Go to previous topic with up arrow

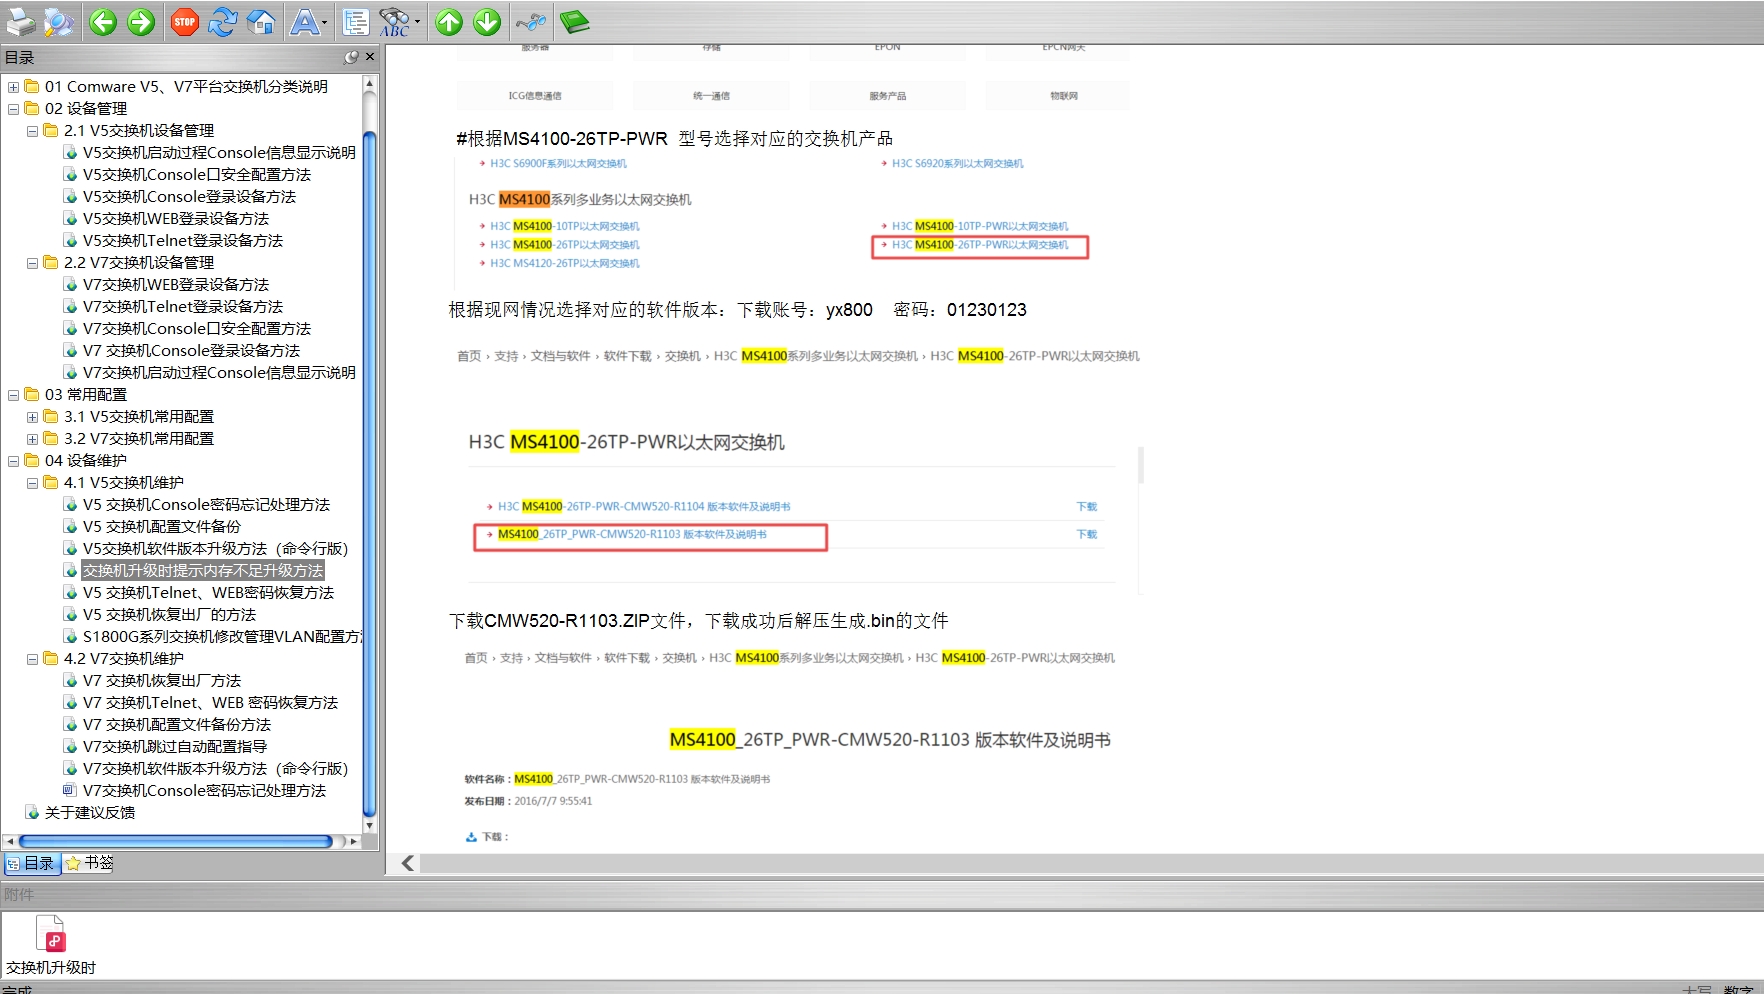[449, 22]
